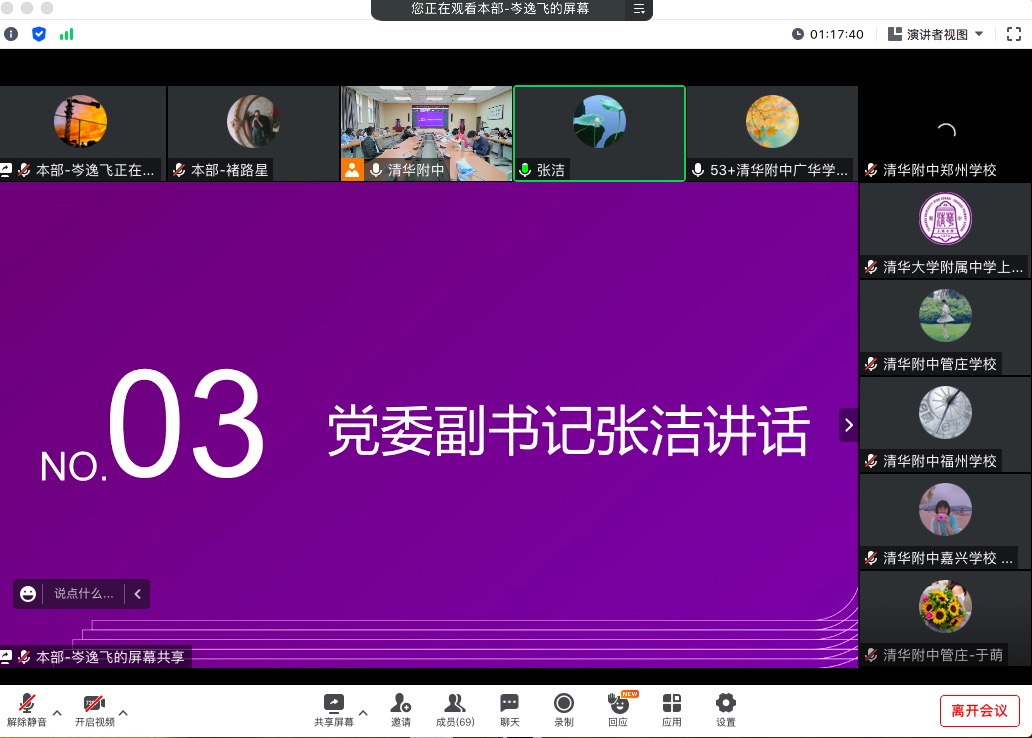The image size is (1032, 738).
Task: Toggle full screen mode at top-right
Action: pos(1013,34)
